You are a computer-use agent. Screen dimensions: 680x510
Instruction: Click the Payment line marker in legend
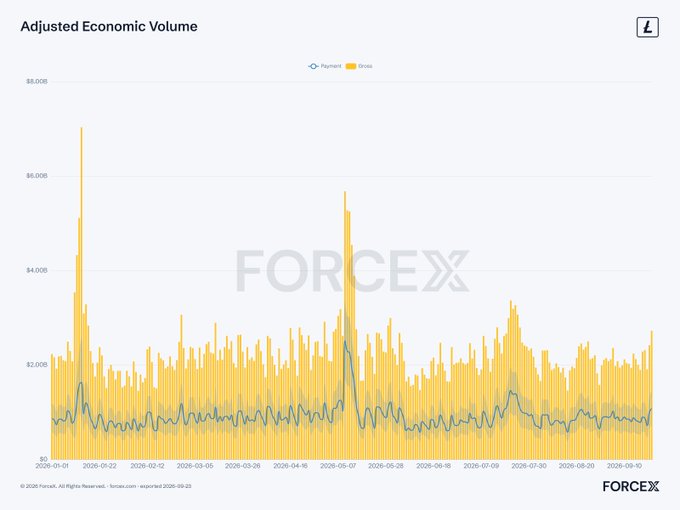tap(313, 66)
